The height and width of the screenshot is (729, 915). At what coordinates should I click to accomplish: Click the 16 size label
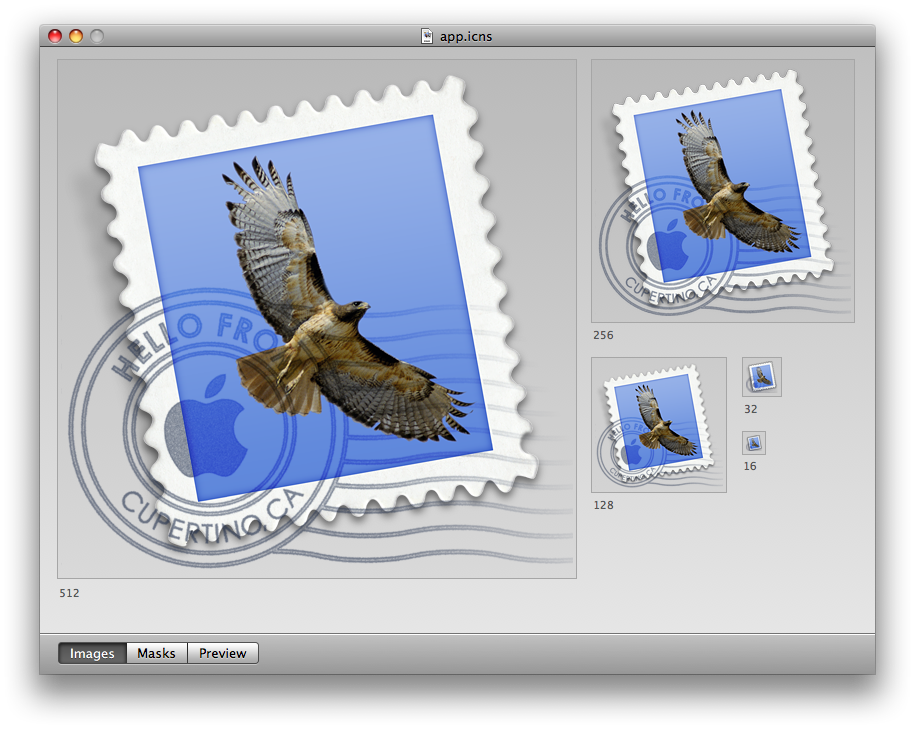(750, 466)
